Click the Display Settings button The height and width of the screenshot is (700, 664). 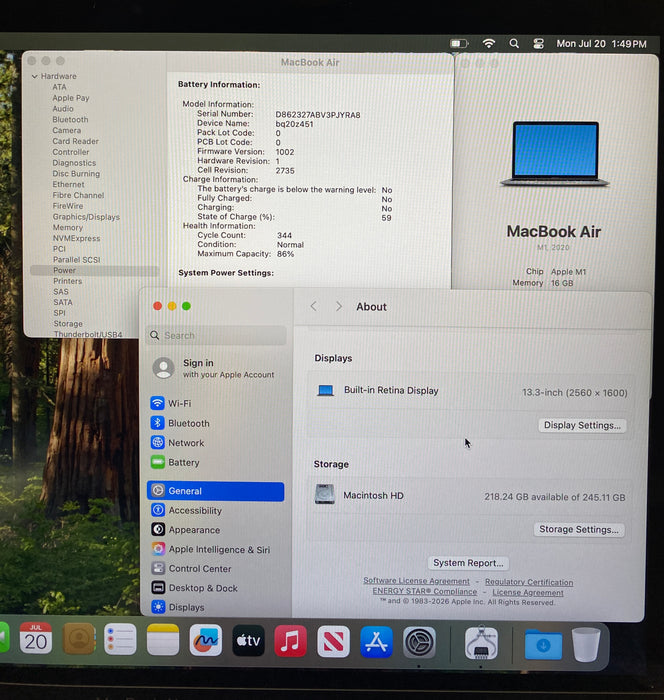point(582,425)
